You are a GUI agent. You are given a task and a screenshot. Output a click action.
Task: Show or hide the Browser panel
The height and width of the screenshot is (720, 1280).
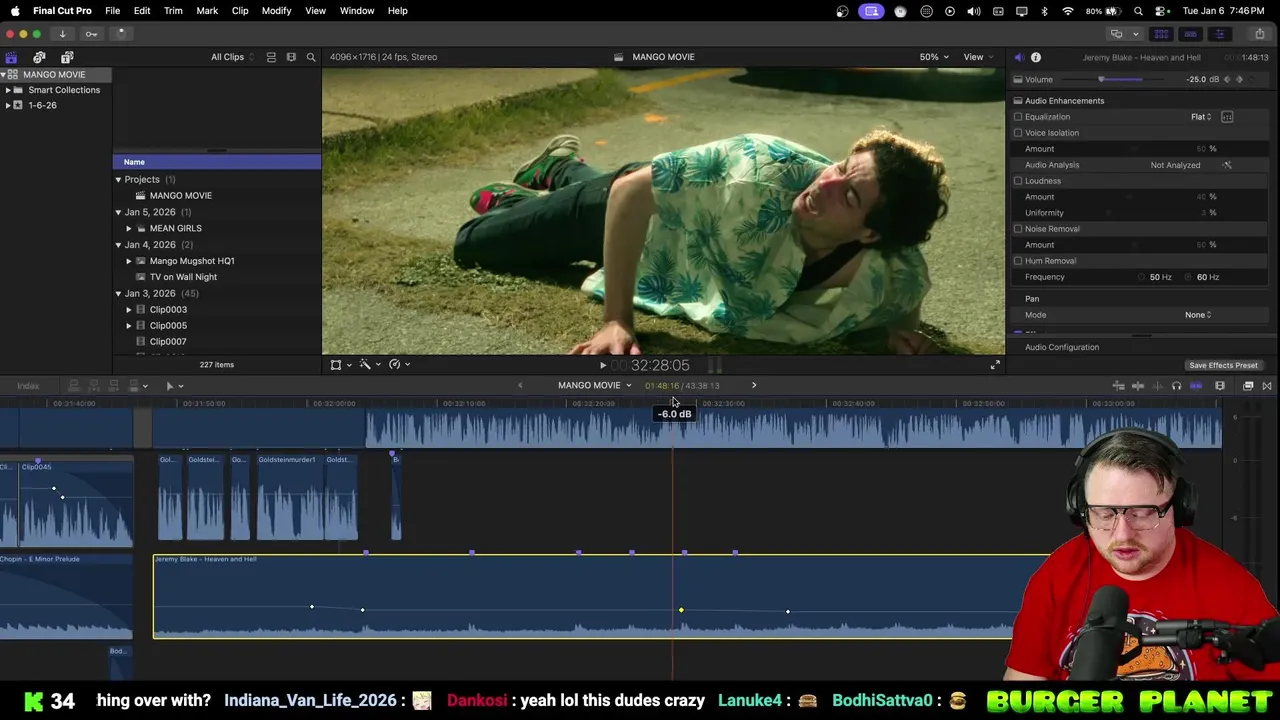(1161, 34)
